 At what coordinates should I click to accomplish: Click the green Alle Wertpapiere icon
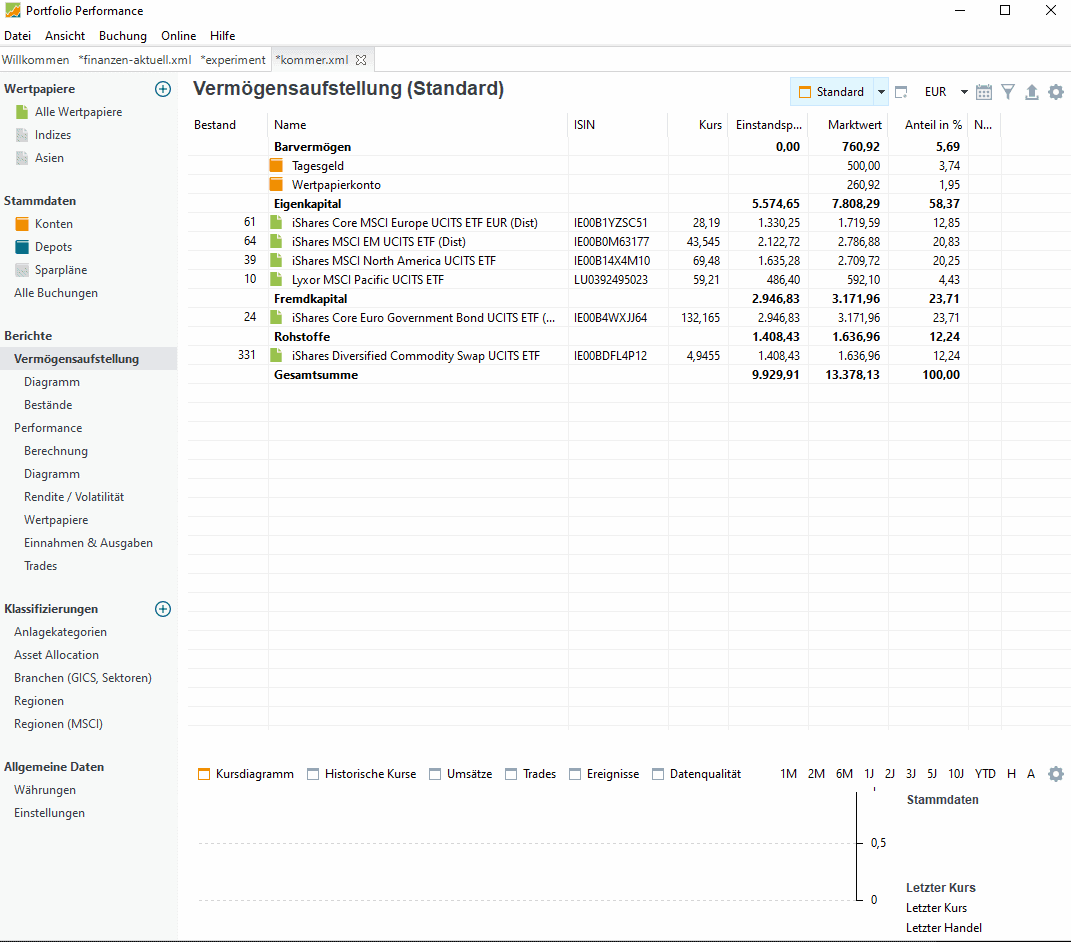[22, 111]
